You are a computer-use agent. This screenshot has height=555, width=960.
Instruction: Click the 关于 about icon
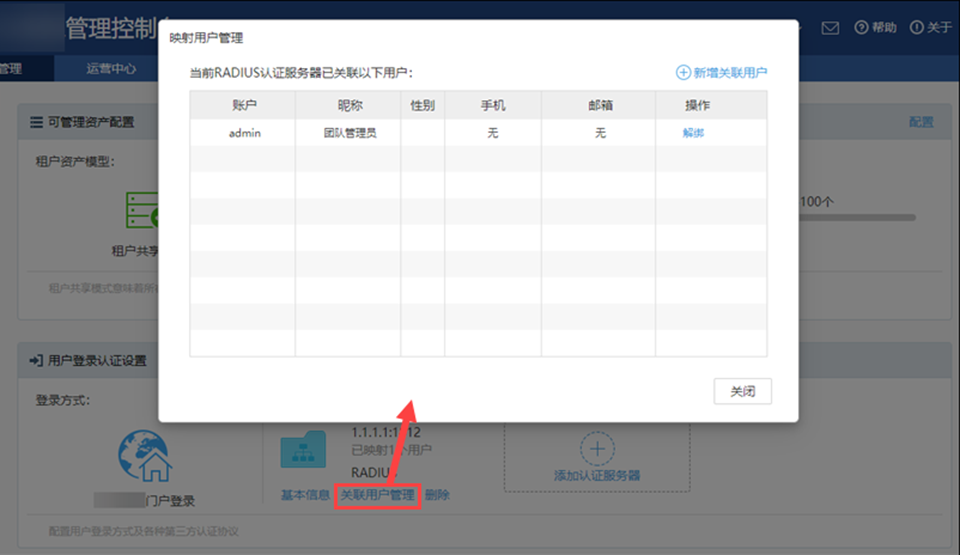[x=915, y=28]
